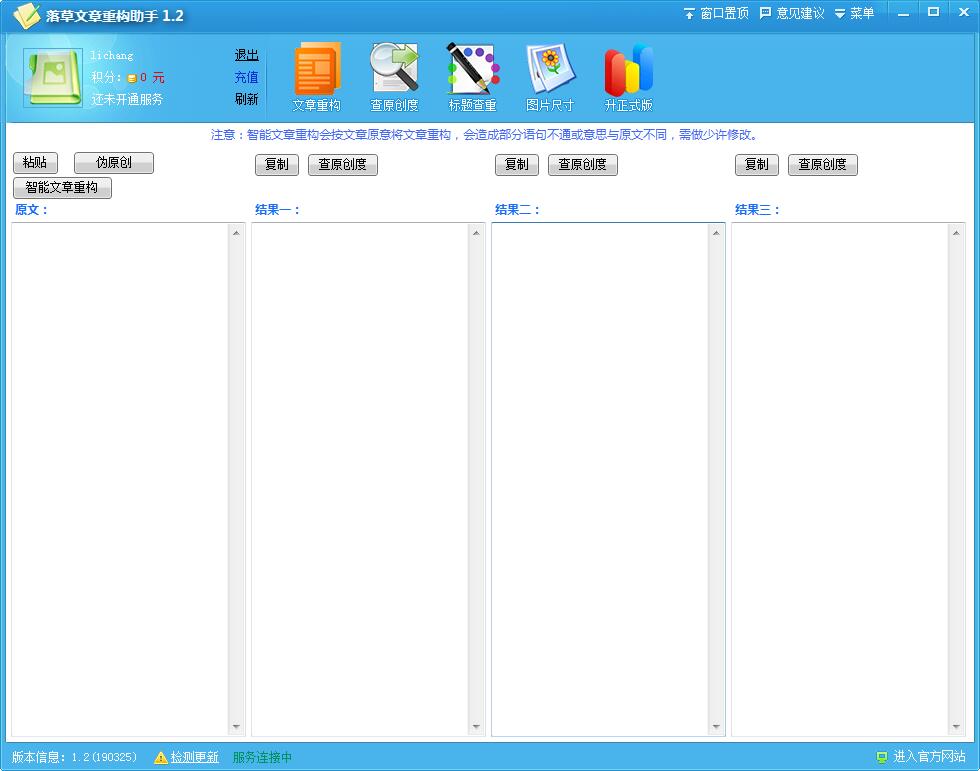This screenshot has height=771, width=980.
Task: Click the 结果二: label
Action: click(518, 209)
